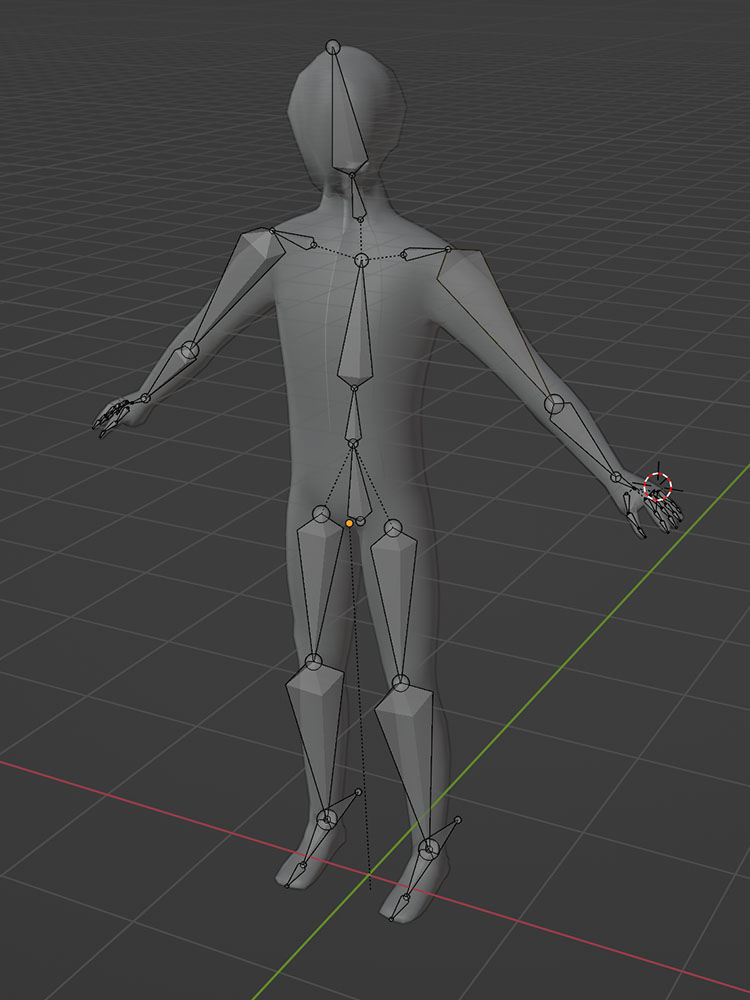Viewport: 750px width, 1000px height.
Task: Click the knee joint on the screen-left leg
Action: point(314,661)
